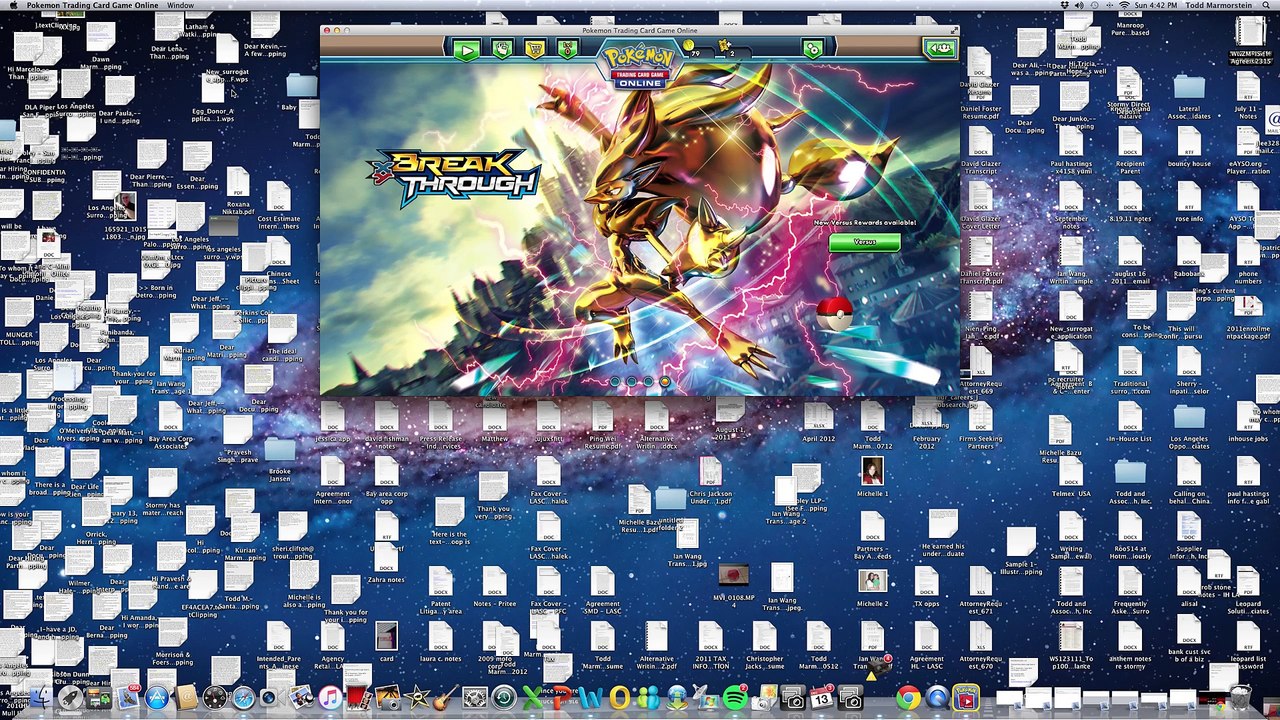Open the yellow Shop cart icon
Viewport: 1280px width, 720px height.
pos(535,49)
